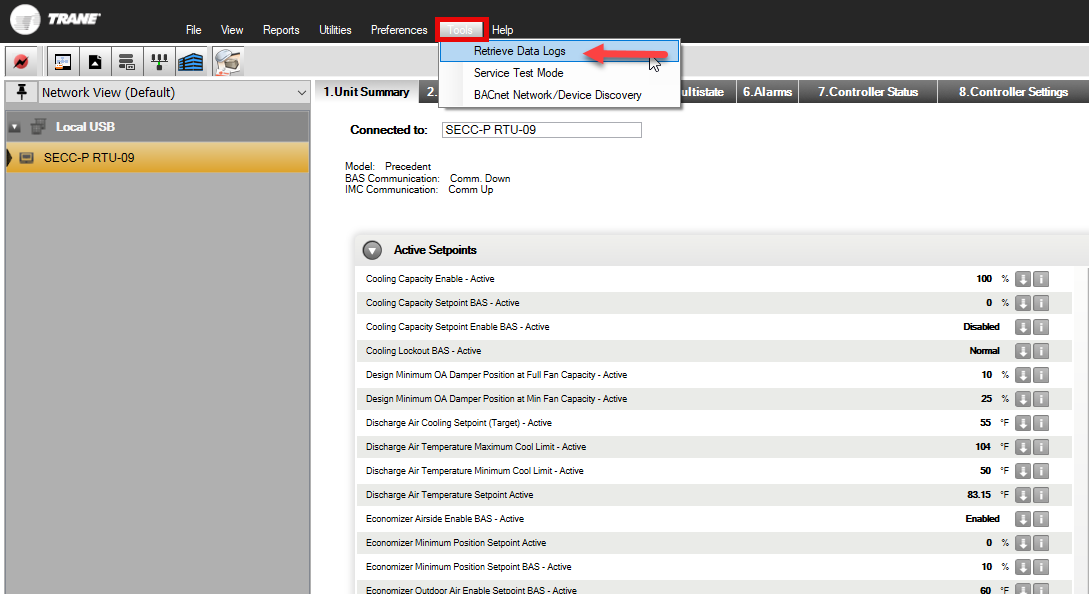Switch to the 8.Controller Settings tab
The height and width of the screenshot is (594, 1089).
pos(1013,92)
